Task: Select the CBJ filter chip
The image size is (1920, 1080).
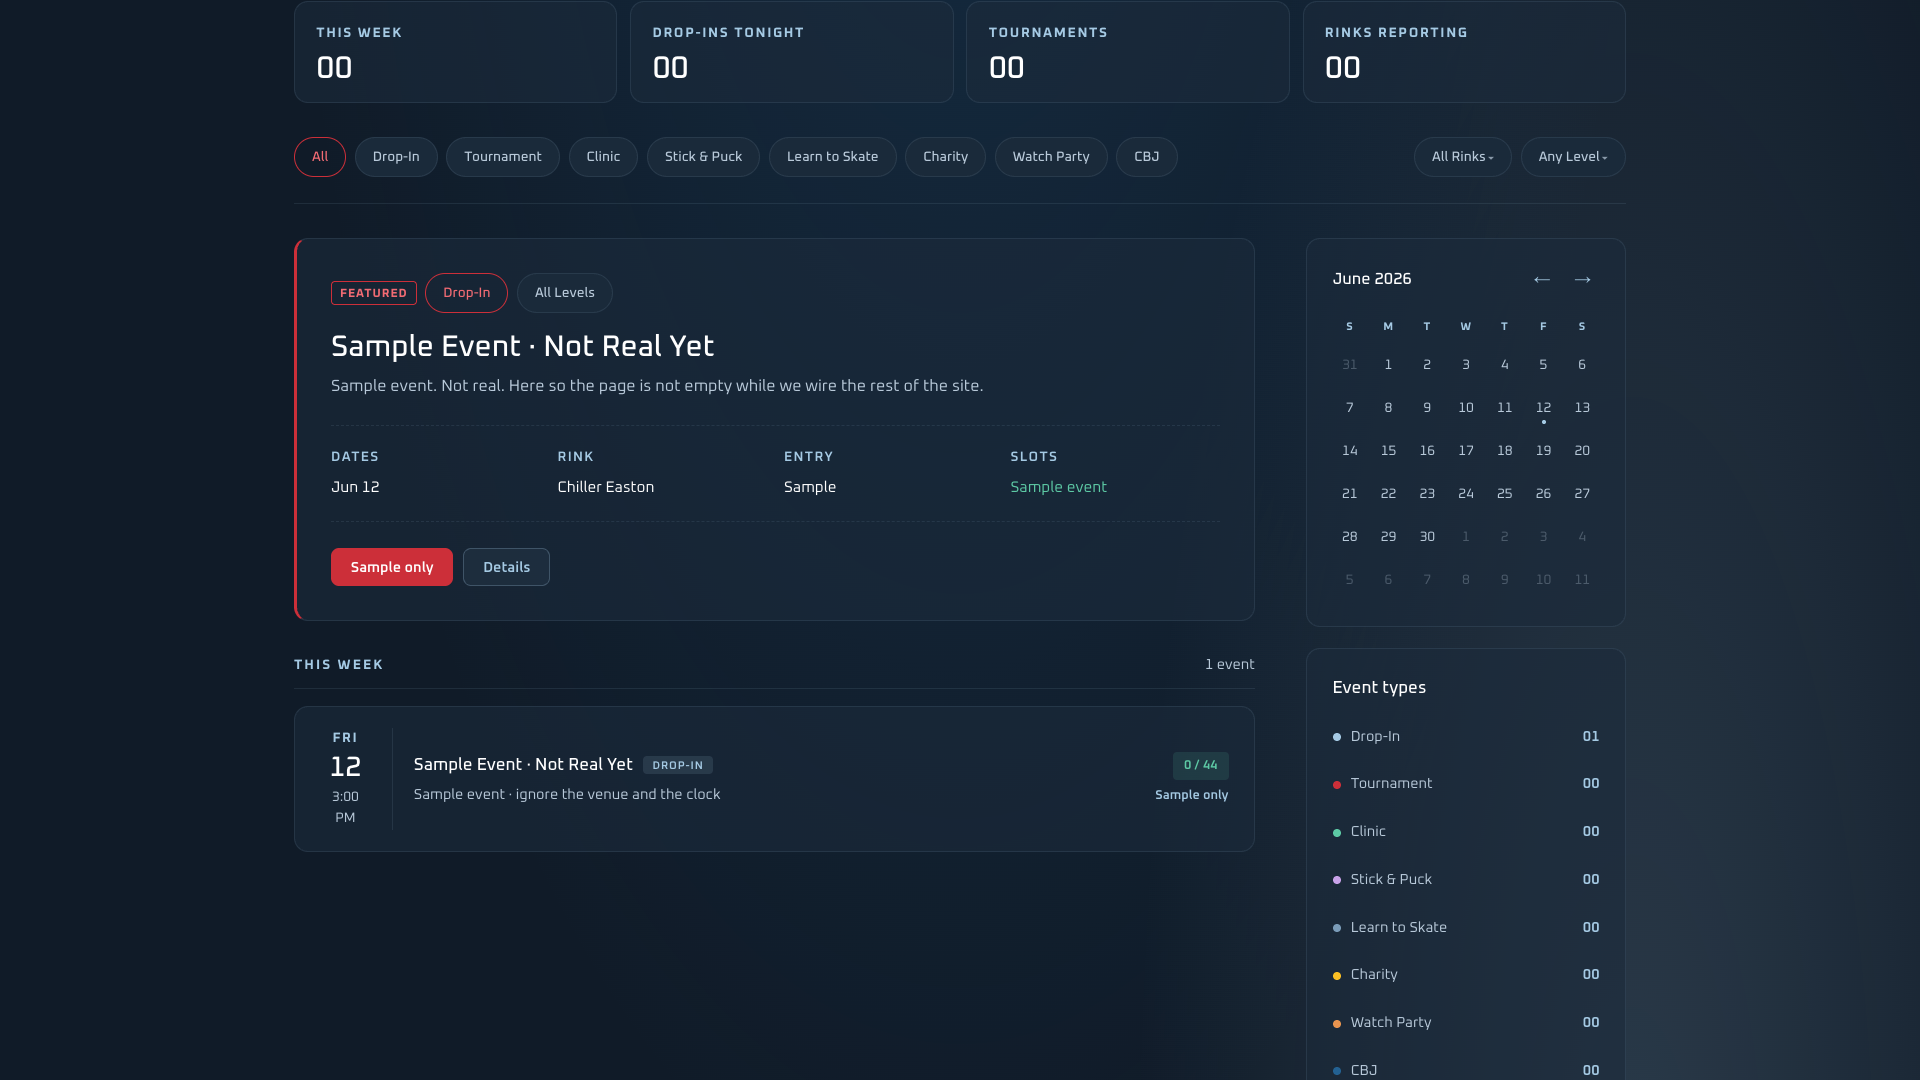Action: tap(1147, 157)
